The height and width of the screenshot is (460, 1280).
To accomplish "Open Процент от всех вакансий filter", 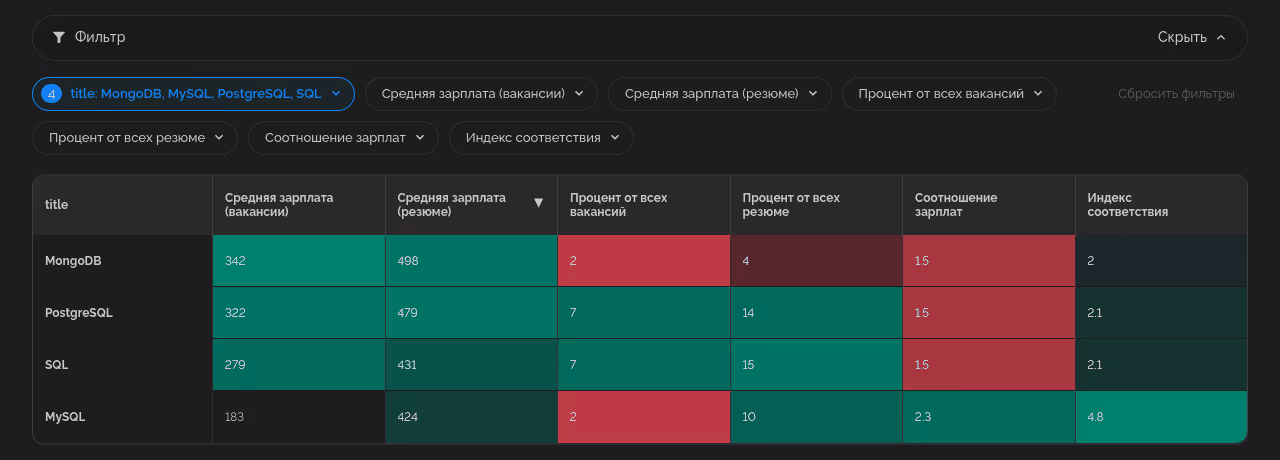I will pos(948,93).
